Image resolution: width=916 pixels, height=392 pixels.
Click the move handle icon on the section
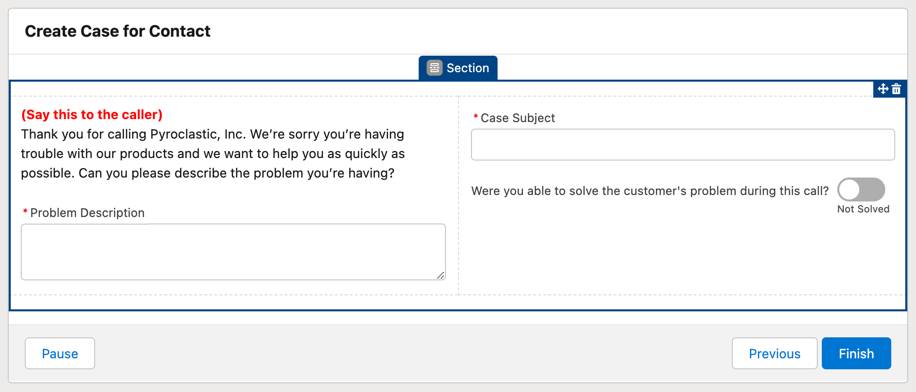(883, 89)
